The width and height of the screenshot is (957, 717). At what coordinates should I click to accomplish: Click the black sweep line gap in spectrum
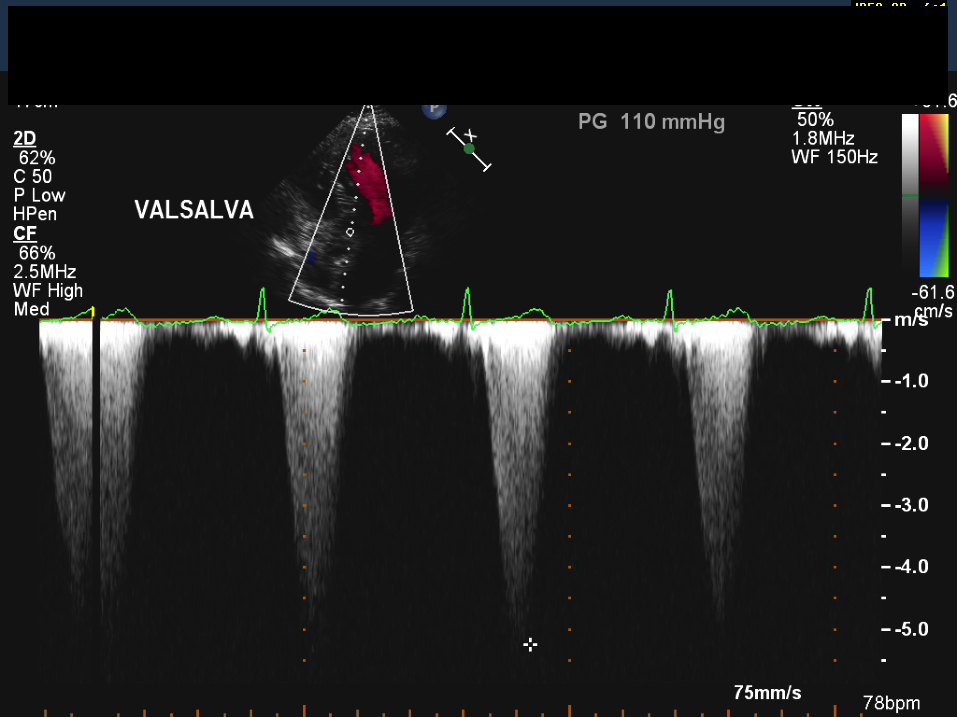[x=96, y=500]
